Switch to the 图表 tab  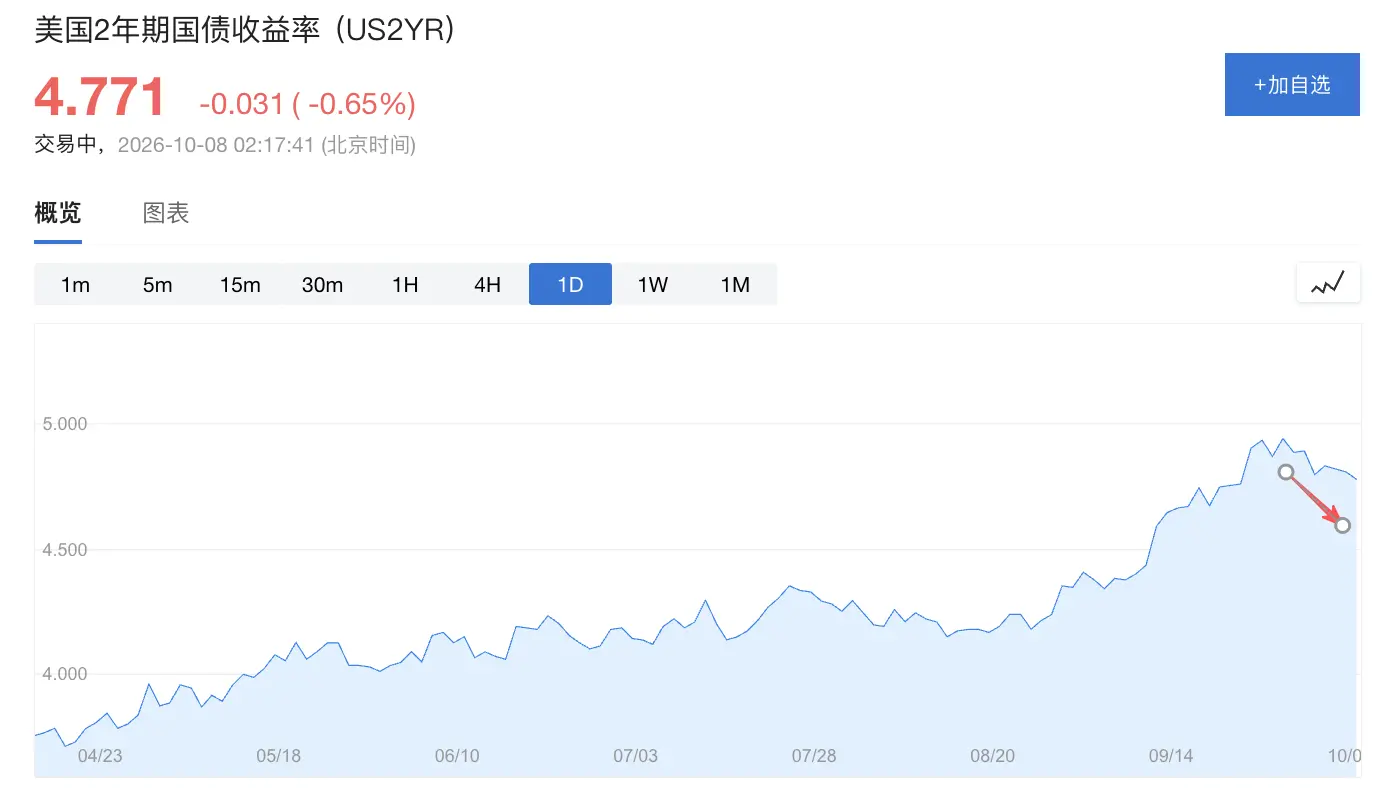pyautogui.click(x=166, y=213)
